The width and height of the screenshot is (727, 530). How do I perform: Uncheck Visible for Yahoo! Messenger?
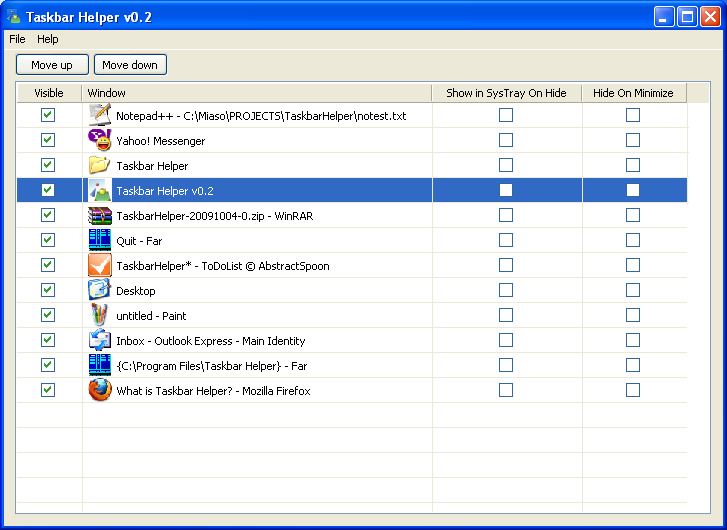click(48, 140)
